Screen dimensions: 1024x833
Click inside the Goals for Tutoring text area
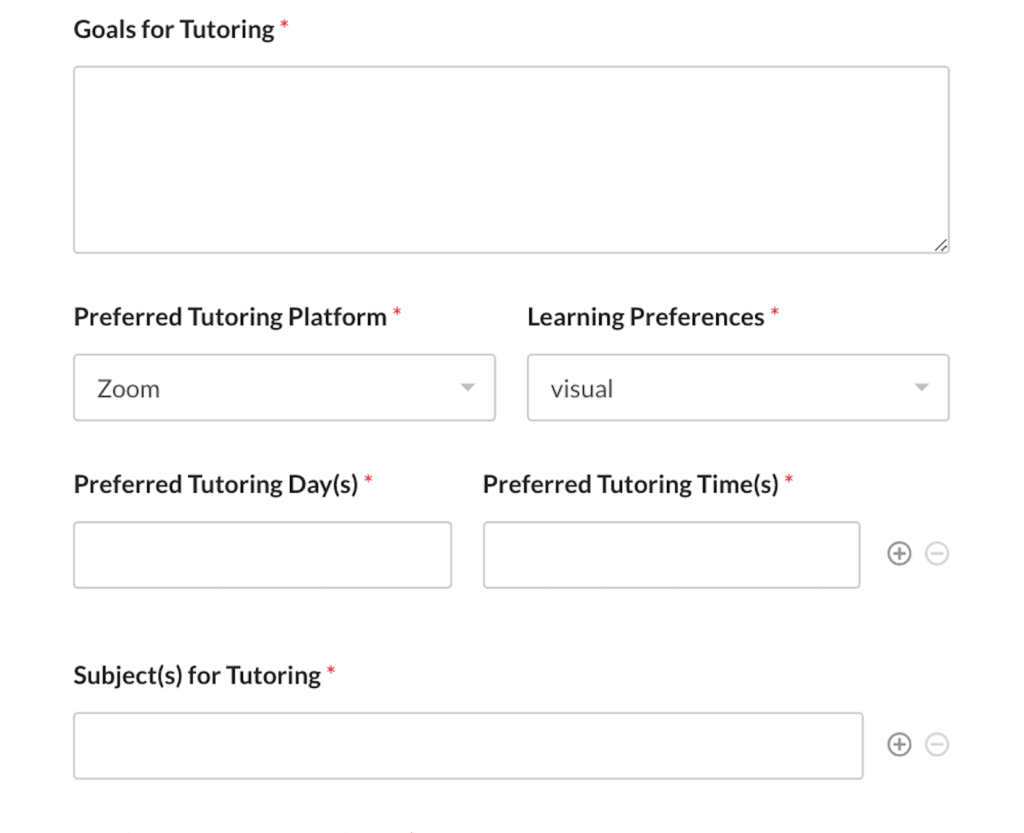click(510, 158)
